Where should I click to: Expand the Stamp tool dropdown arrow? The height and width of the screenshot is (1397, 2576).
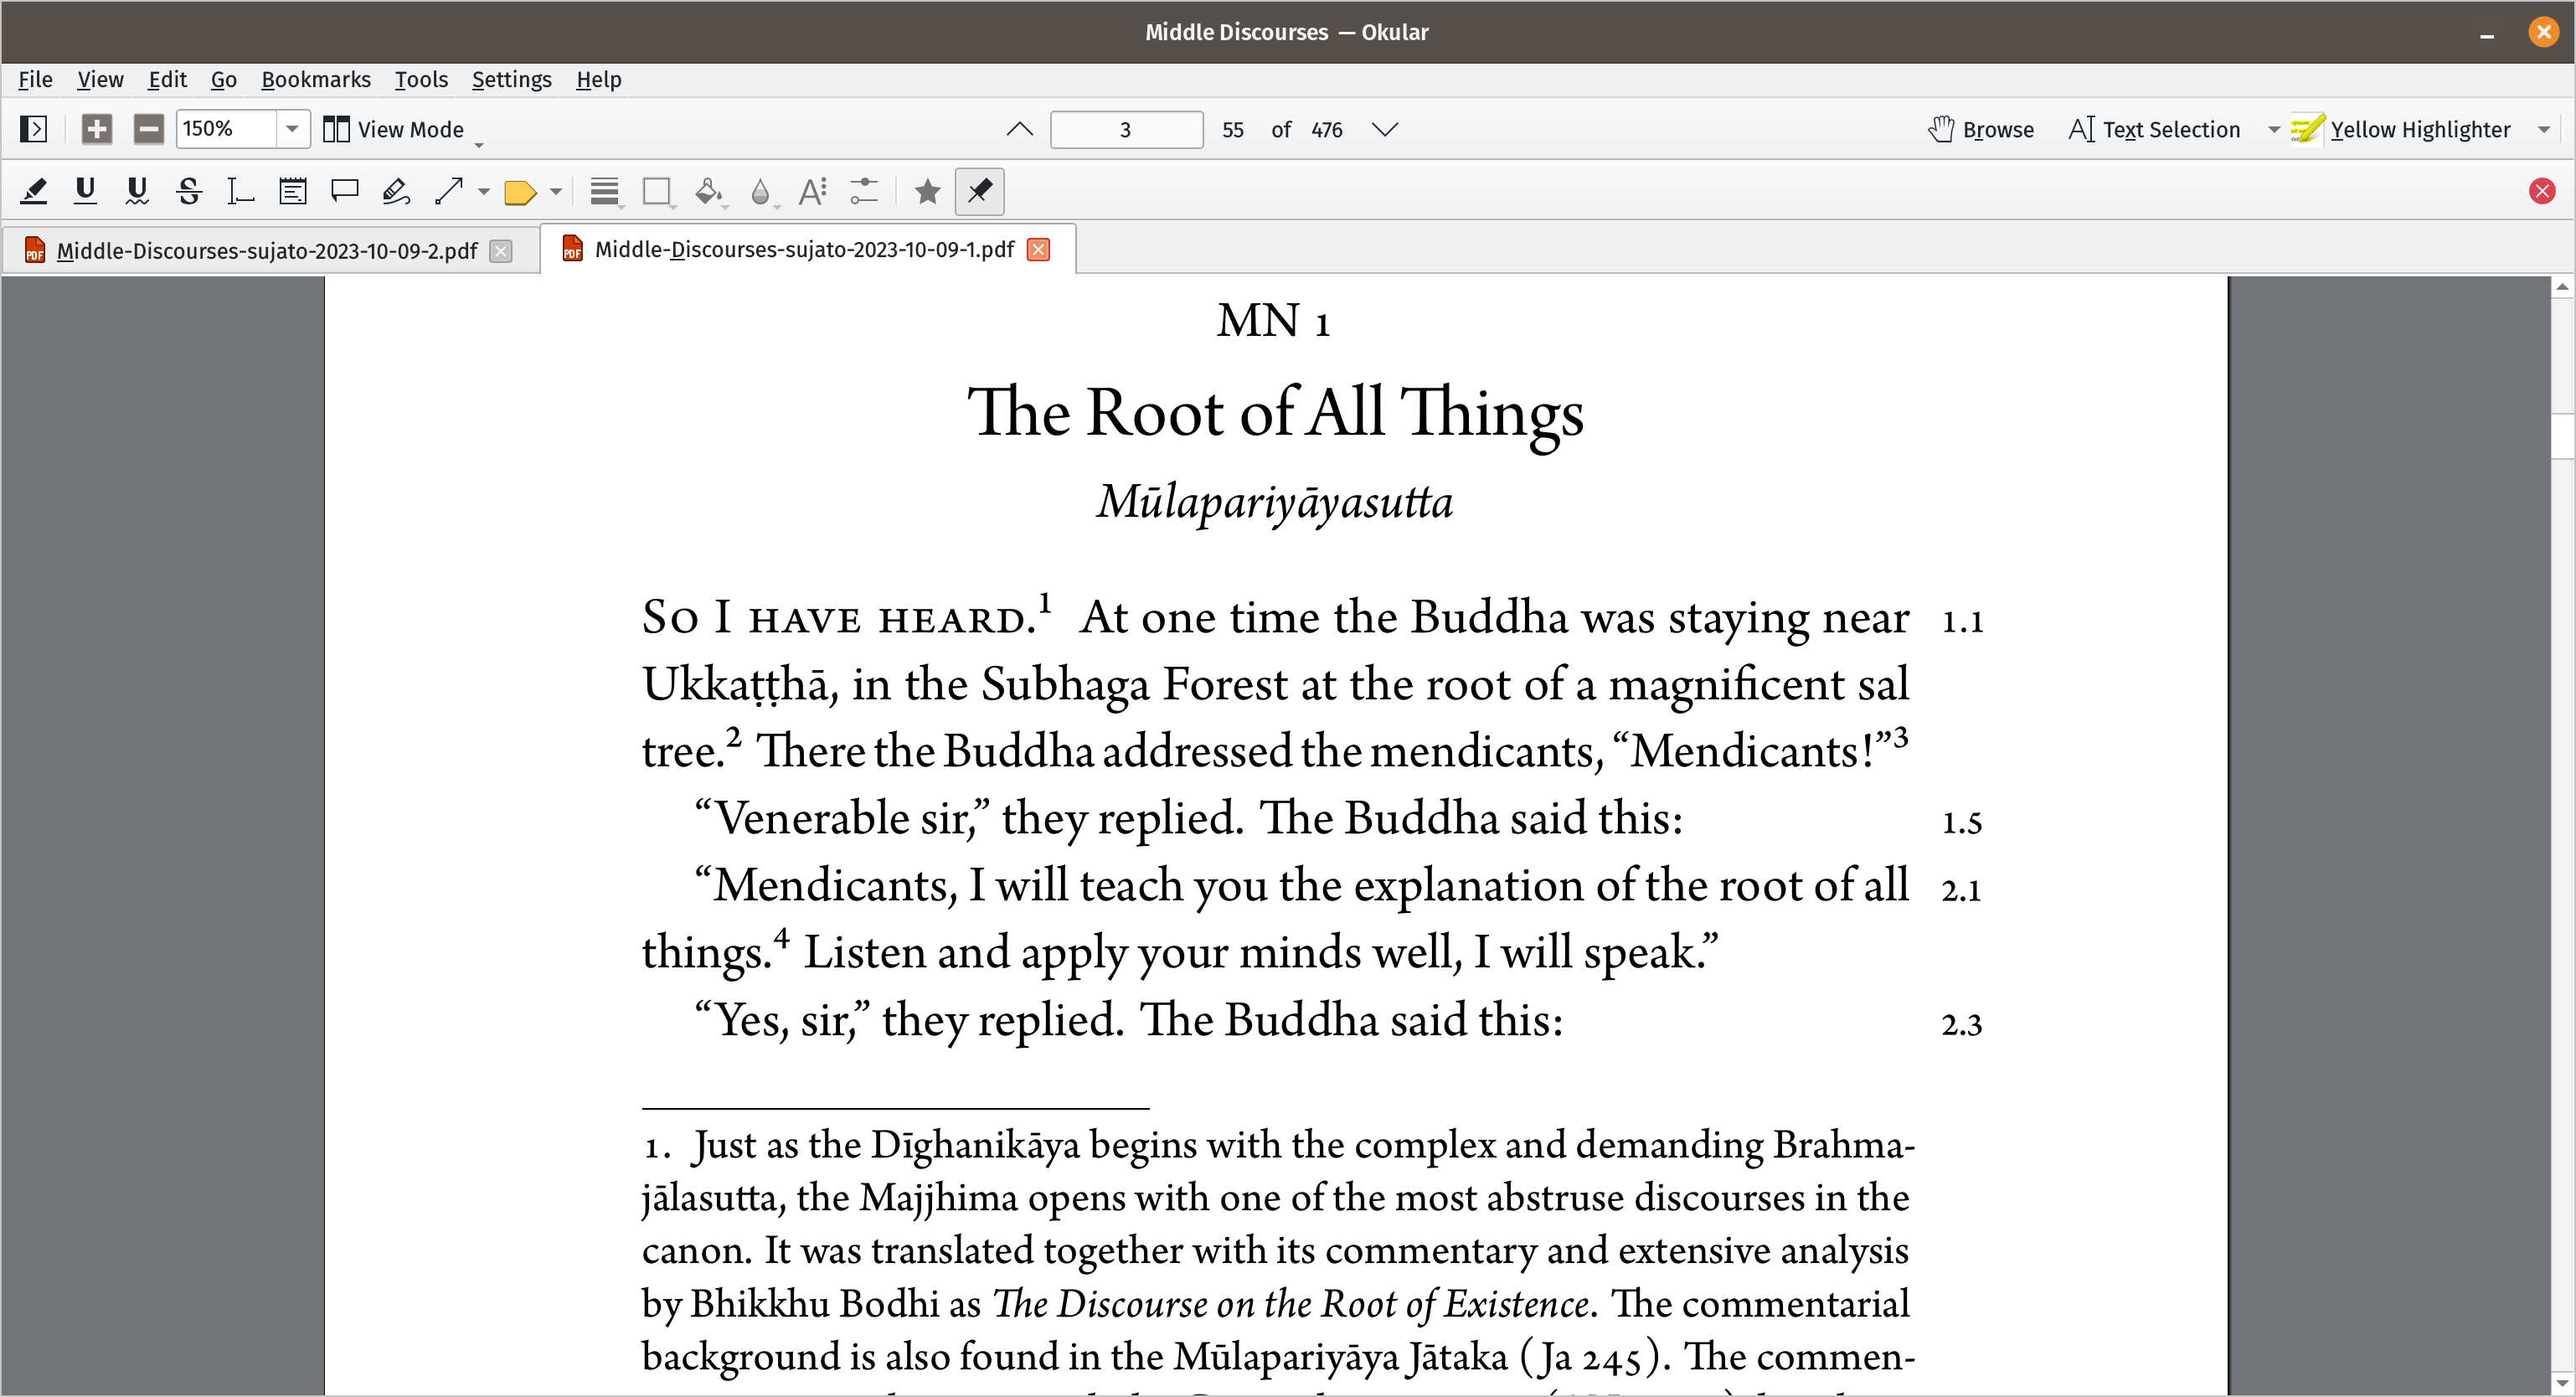coord(556,191)
